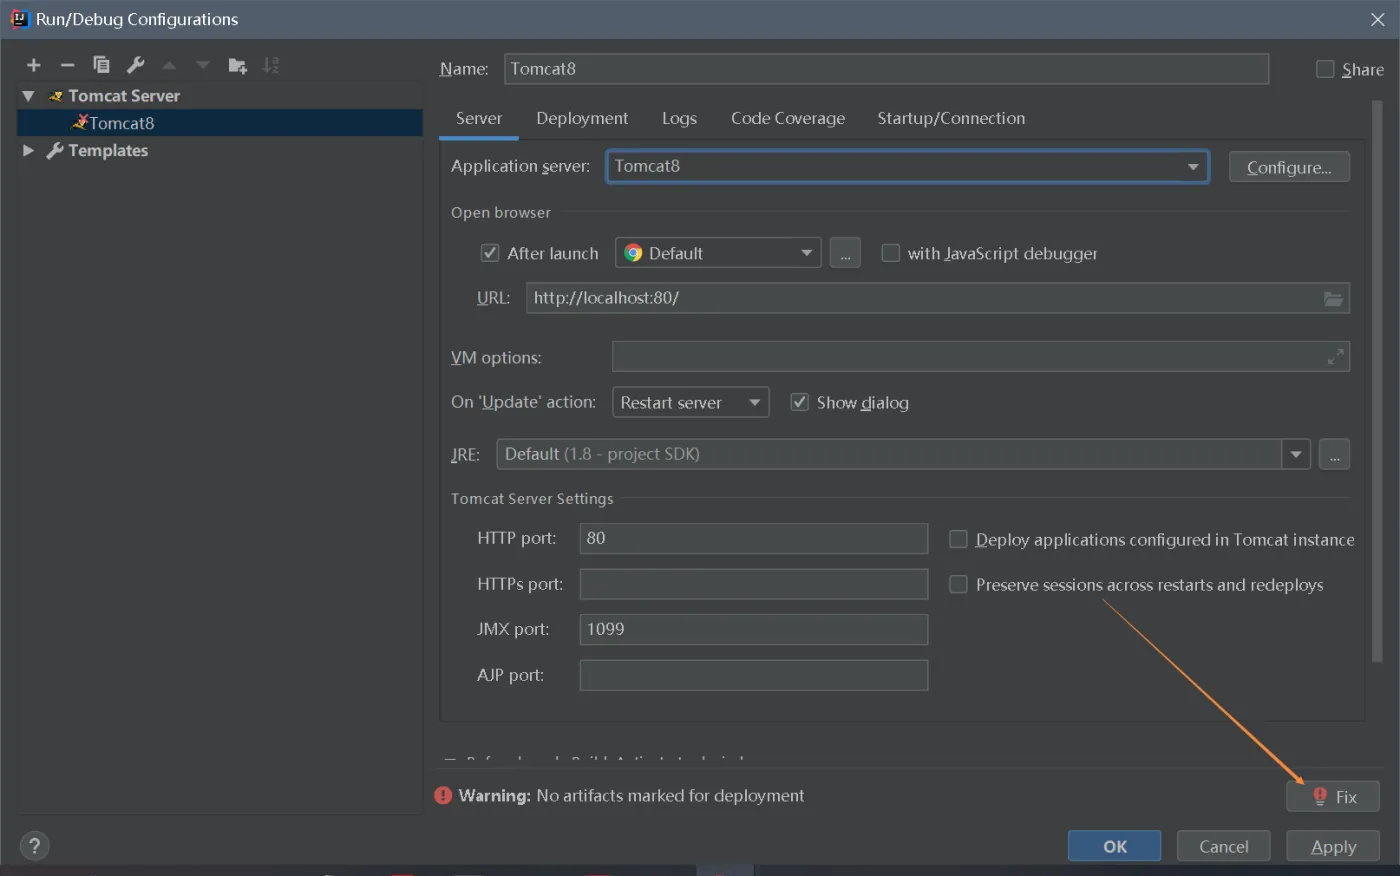The image size is (1400, 876).
Task: Open the Restart server update action dropdown
Action: click(691, 402)
